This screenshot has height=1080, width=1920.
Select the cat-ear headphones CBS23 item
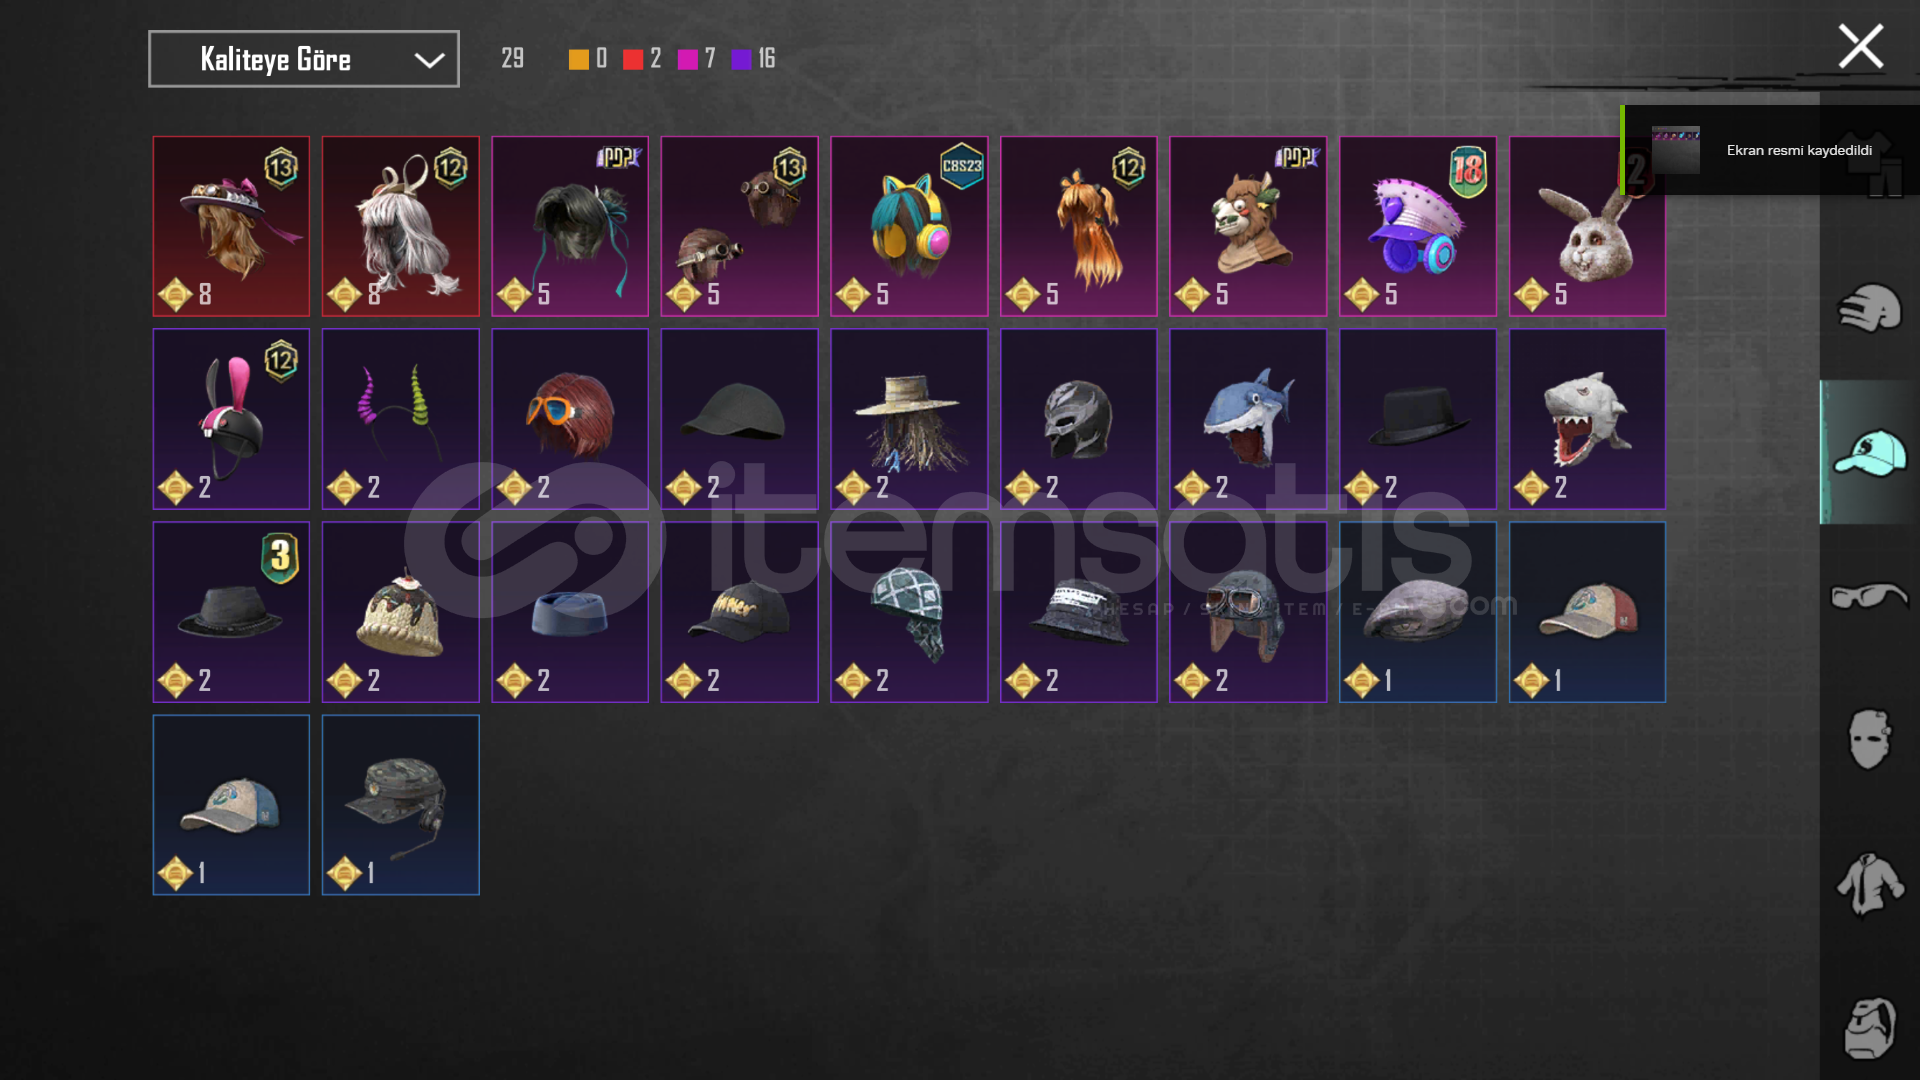(x=909, y=226)
